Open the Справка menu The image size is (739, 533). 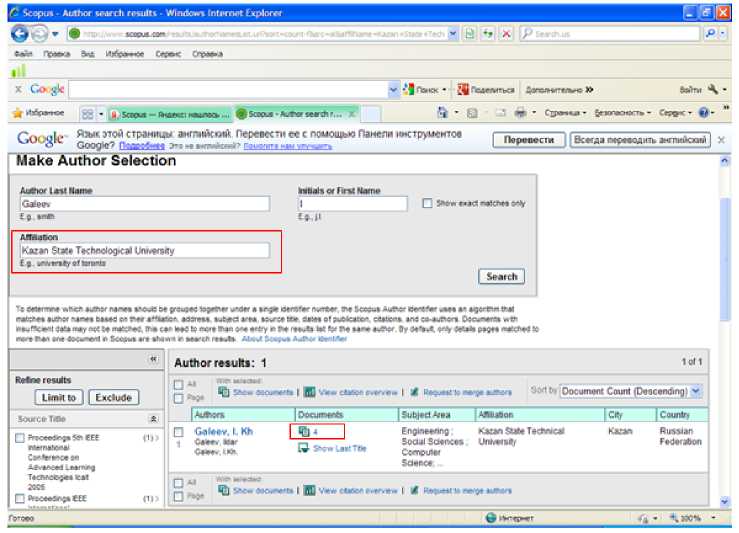tap(207, 54)
